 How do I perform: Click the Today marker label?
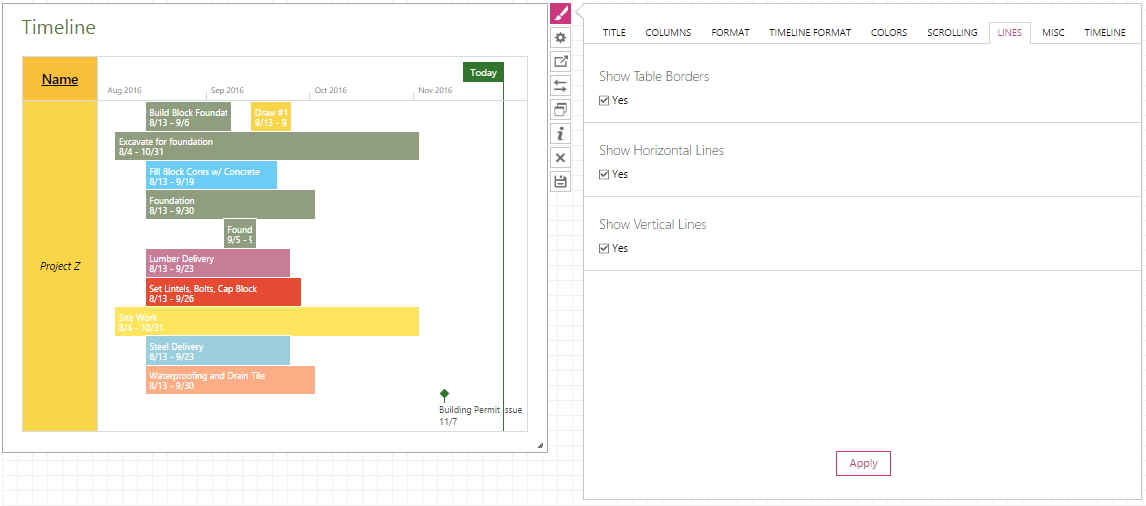pos(483,72)
